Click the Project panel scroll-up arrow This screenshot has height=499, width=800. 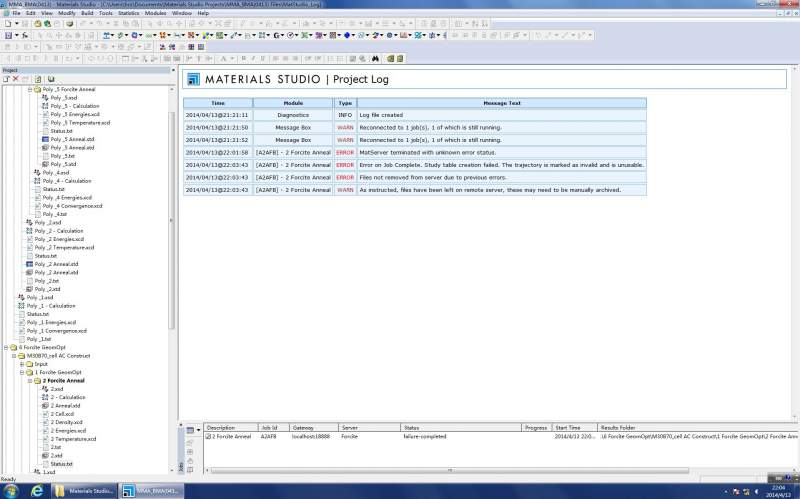pos(172,89)
